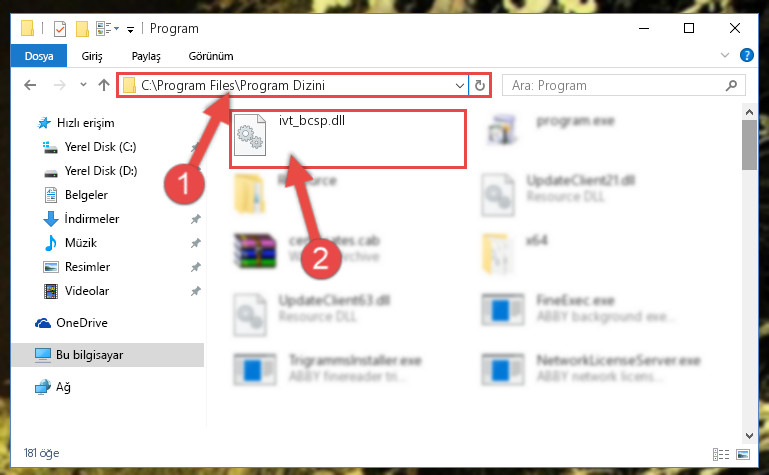Click the new folder icon in quick access toolbar
Viewport: 769px width, 475px height.
pos(82,29)
